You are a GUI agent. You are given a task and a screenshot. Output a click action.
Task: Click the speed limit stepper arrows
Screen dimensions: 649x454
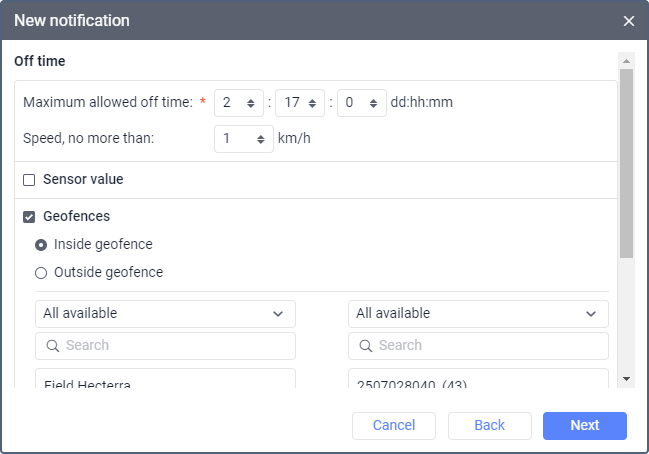261,139
